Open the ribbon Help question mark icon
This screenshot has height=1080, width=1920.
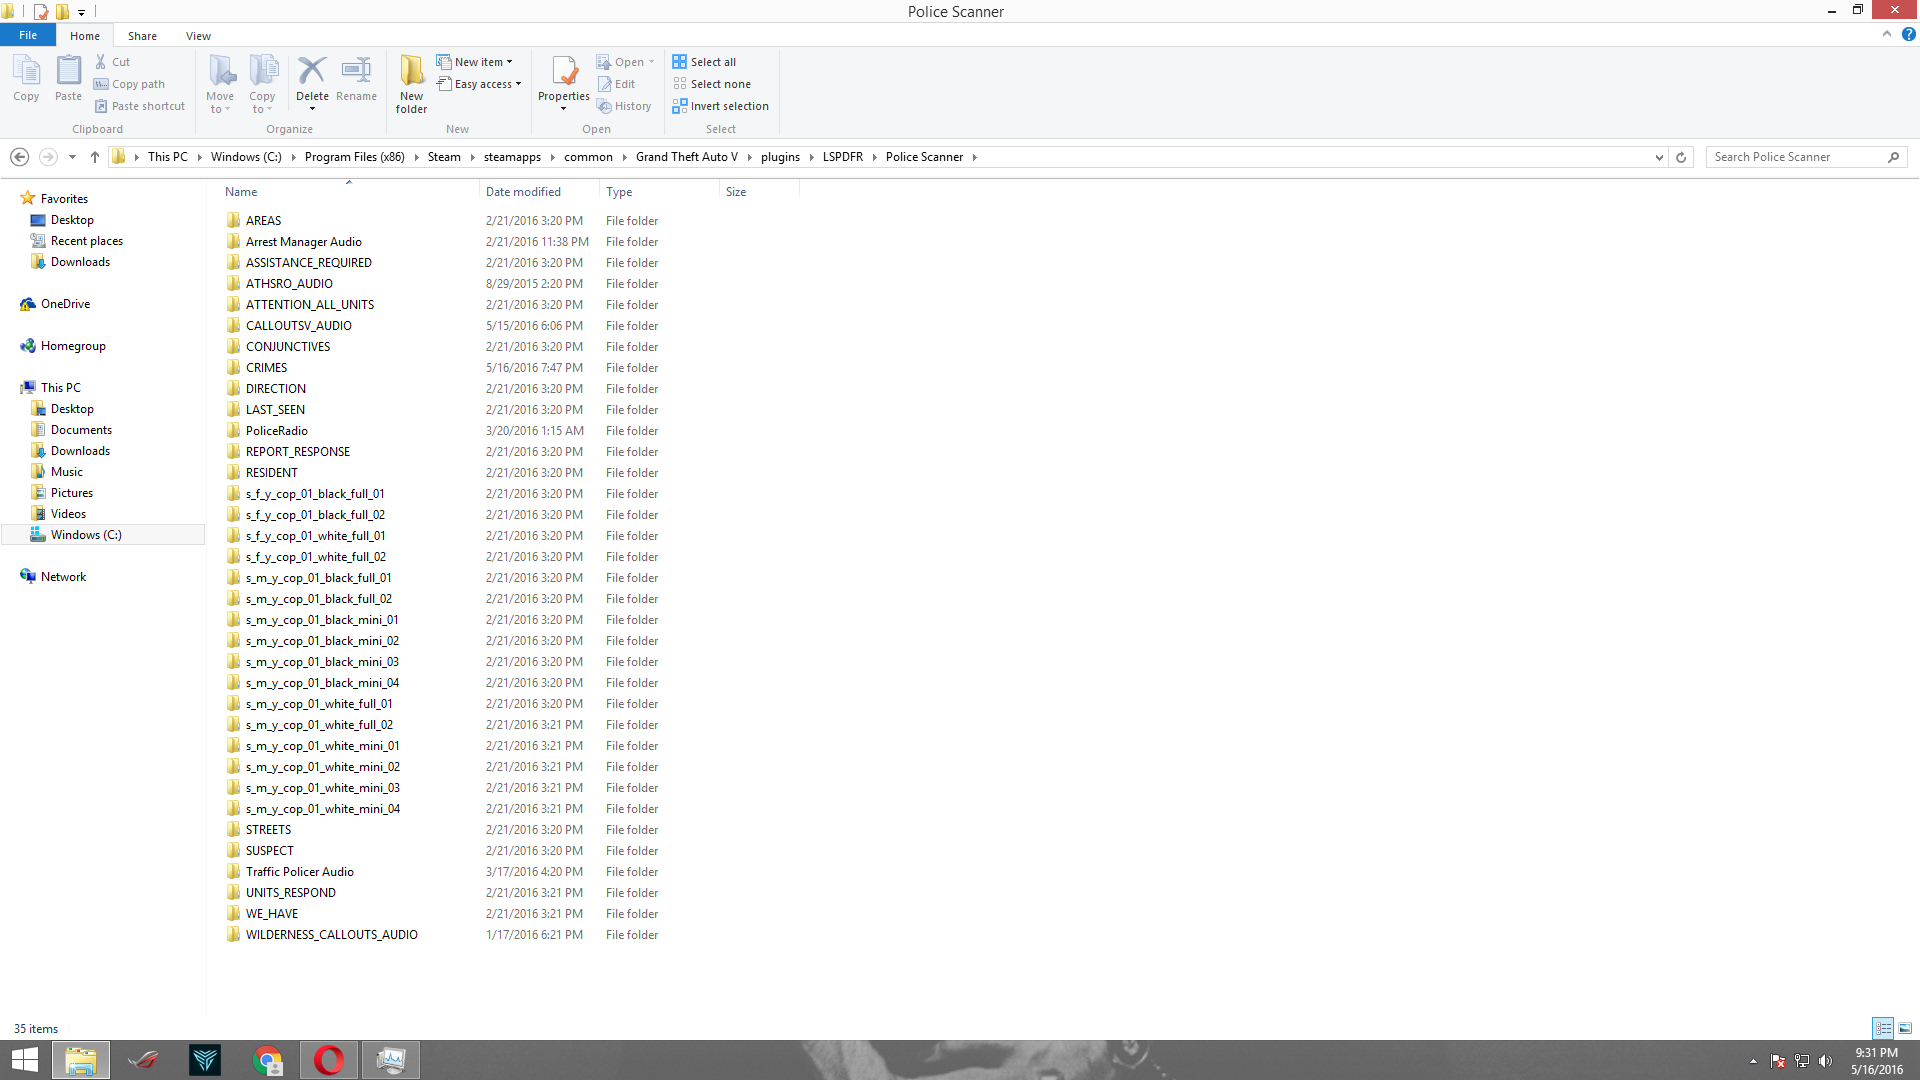(1908, 34)
